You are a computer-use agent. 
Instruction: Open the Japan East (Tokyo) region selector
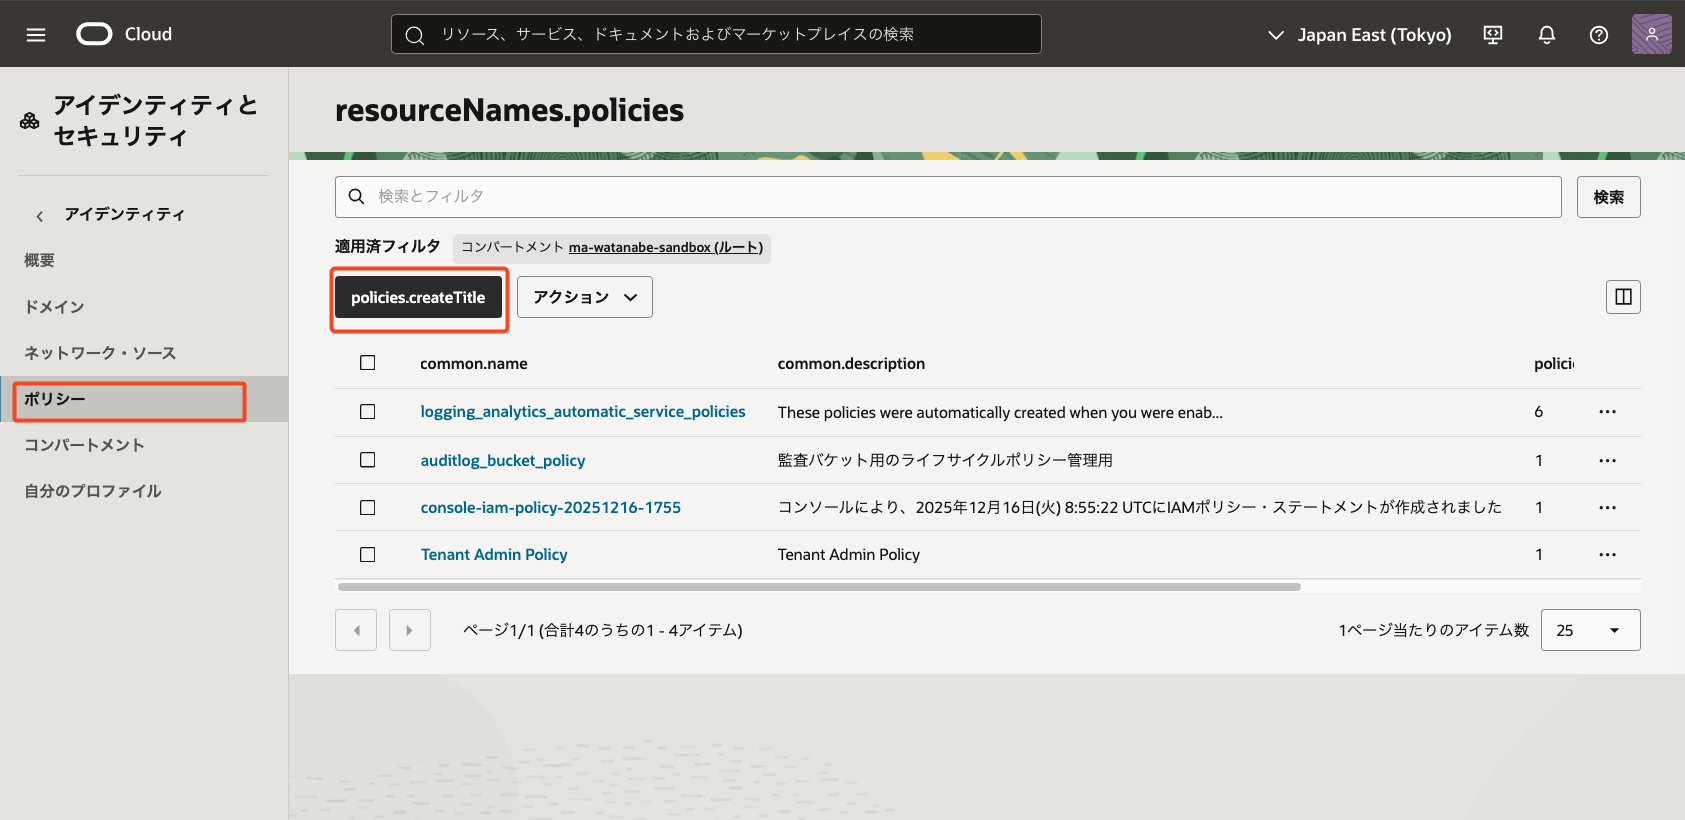[x=1359, y=35]
